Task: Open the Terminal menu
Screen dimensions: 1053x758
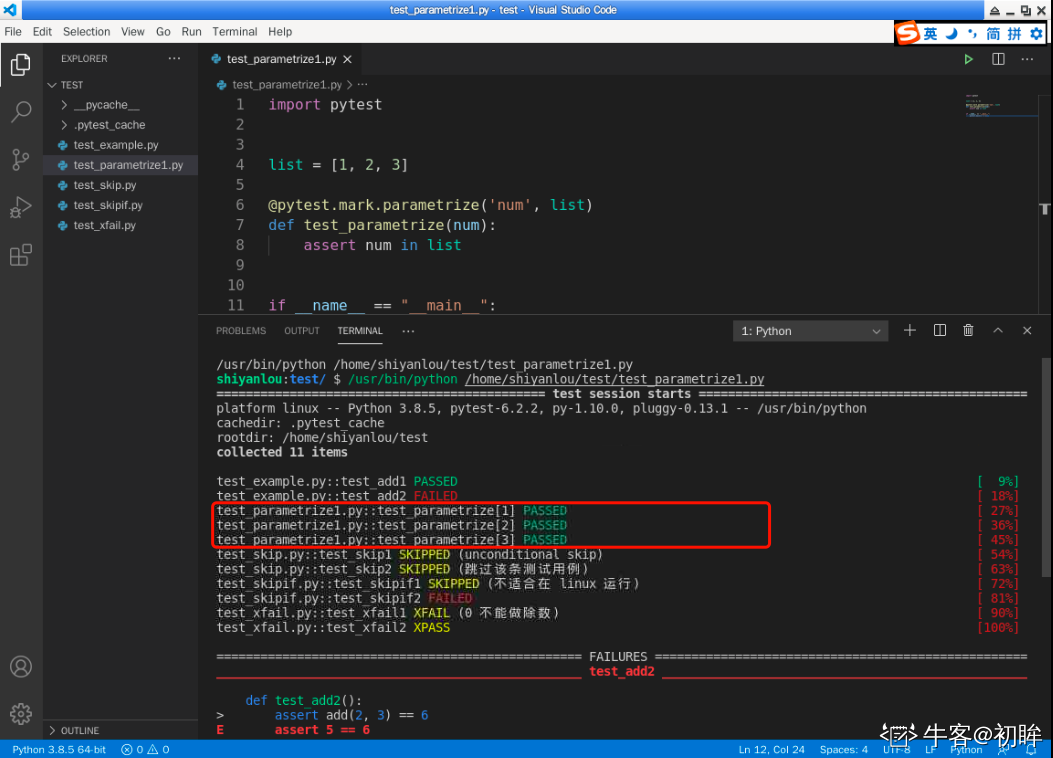Action: pos(234,32)
